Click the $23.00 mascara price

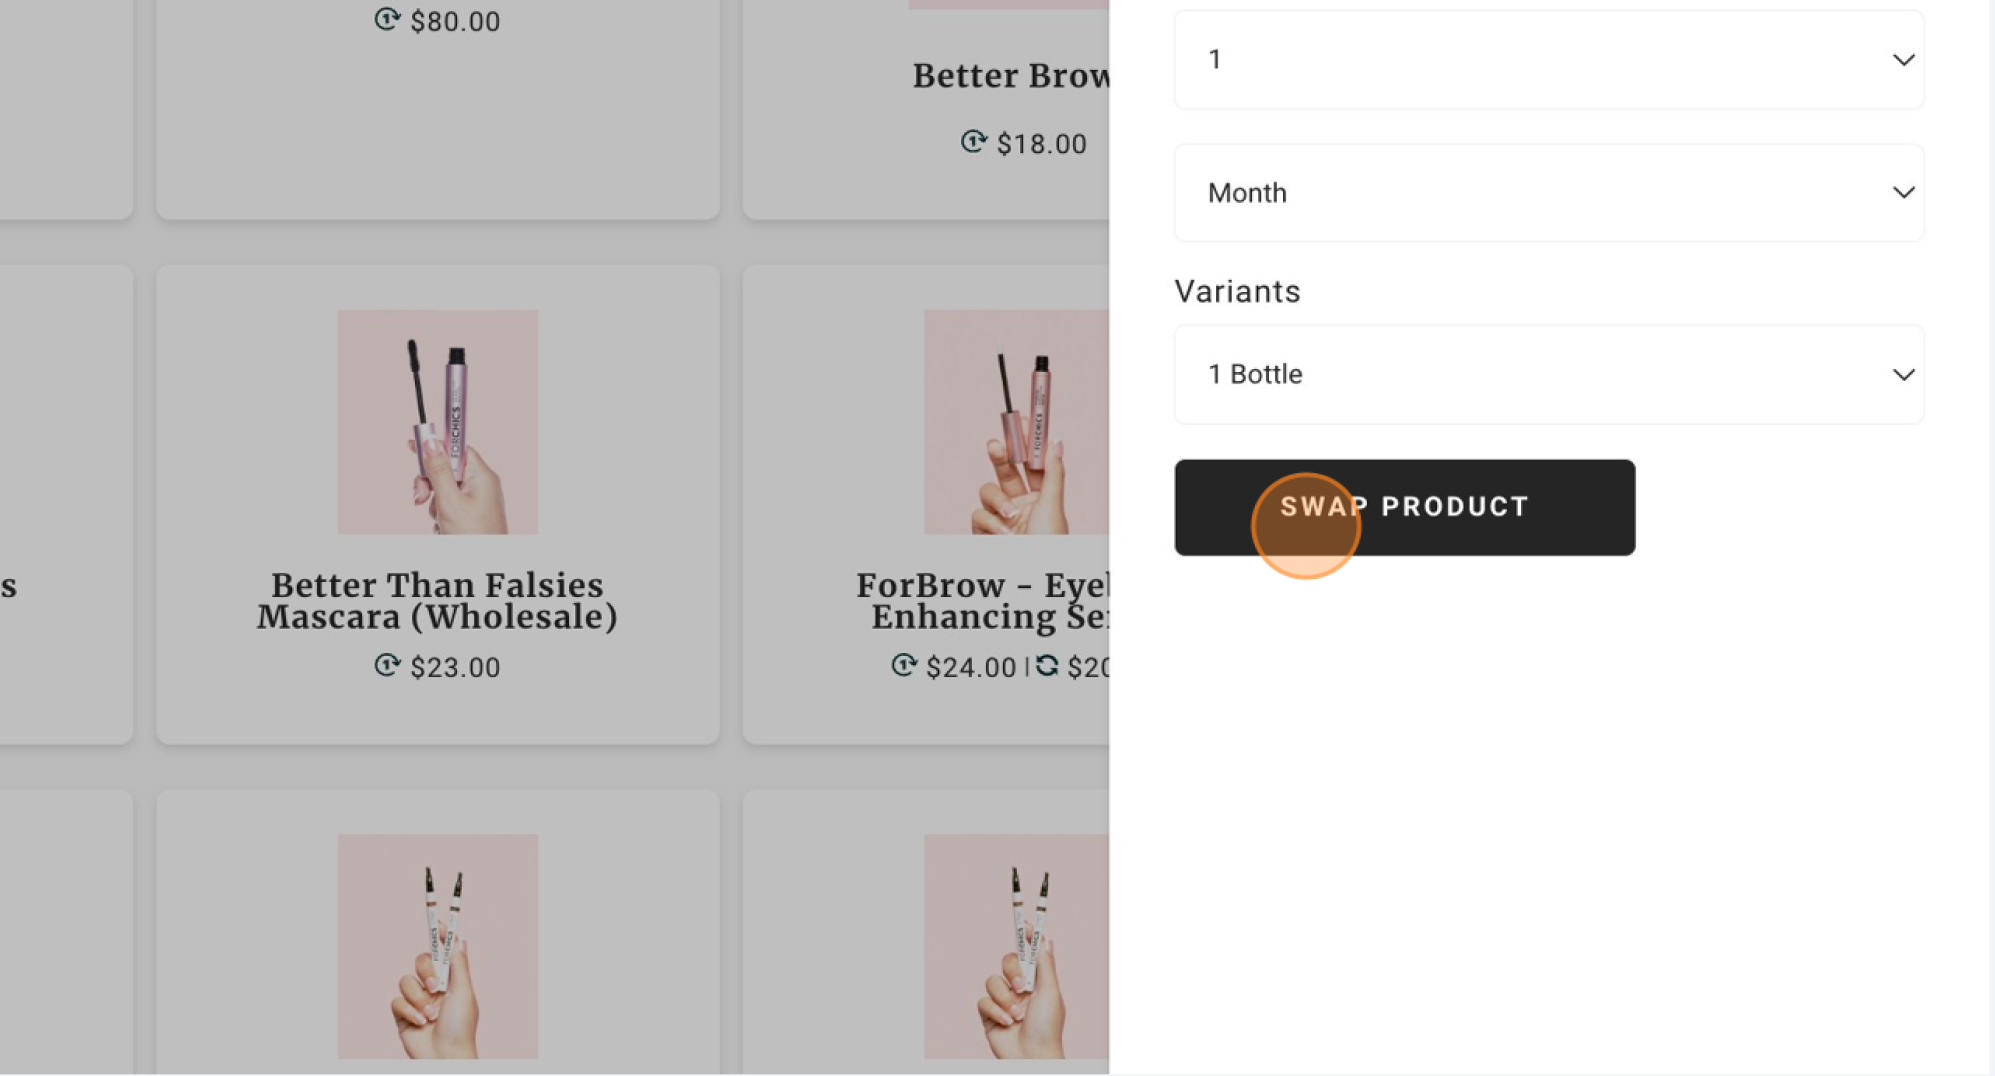[x=455, y=667]
